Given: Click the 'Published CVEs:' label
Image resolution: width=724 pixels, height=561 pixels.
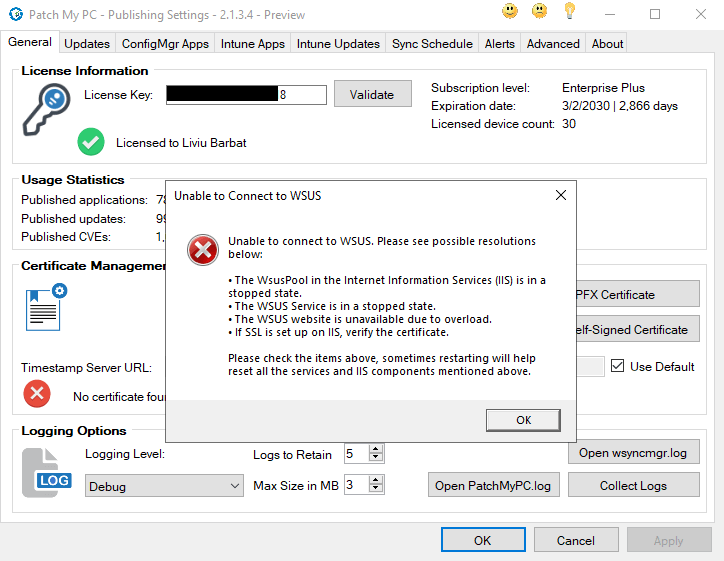Looking at the screenshot, I should pos(66,237).
